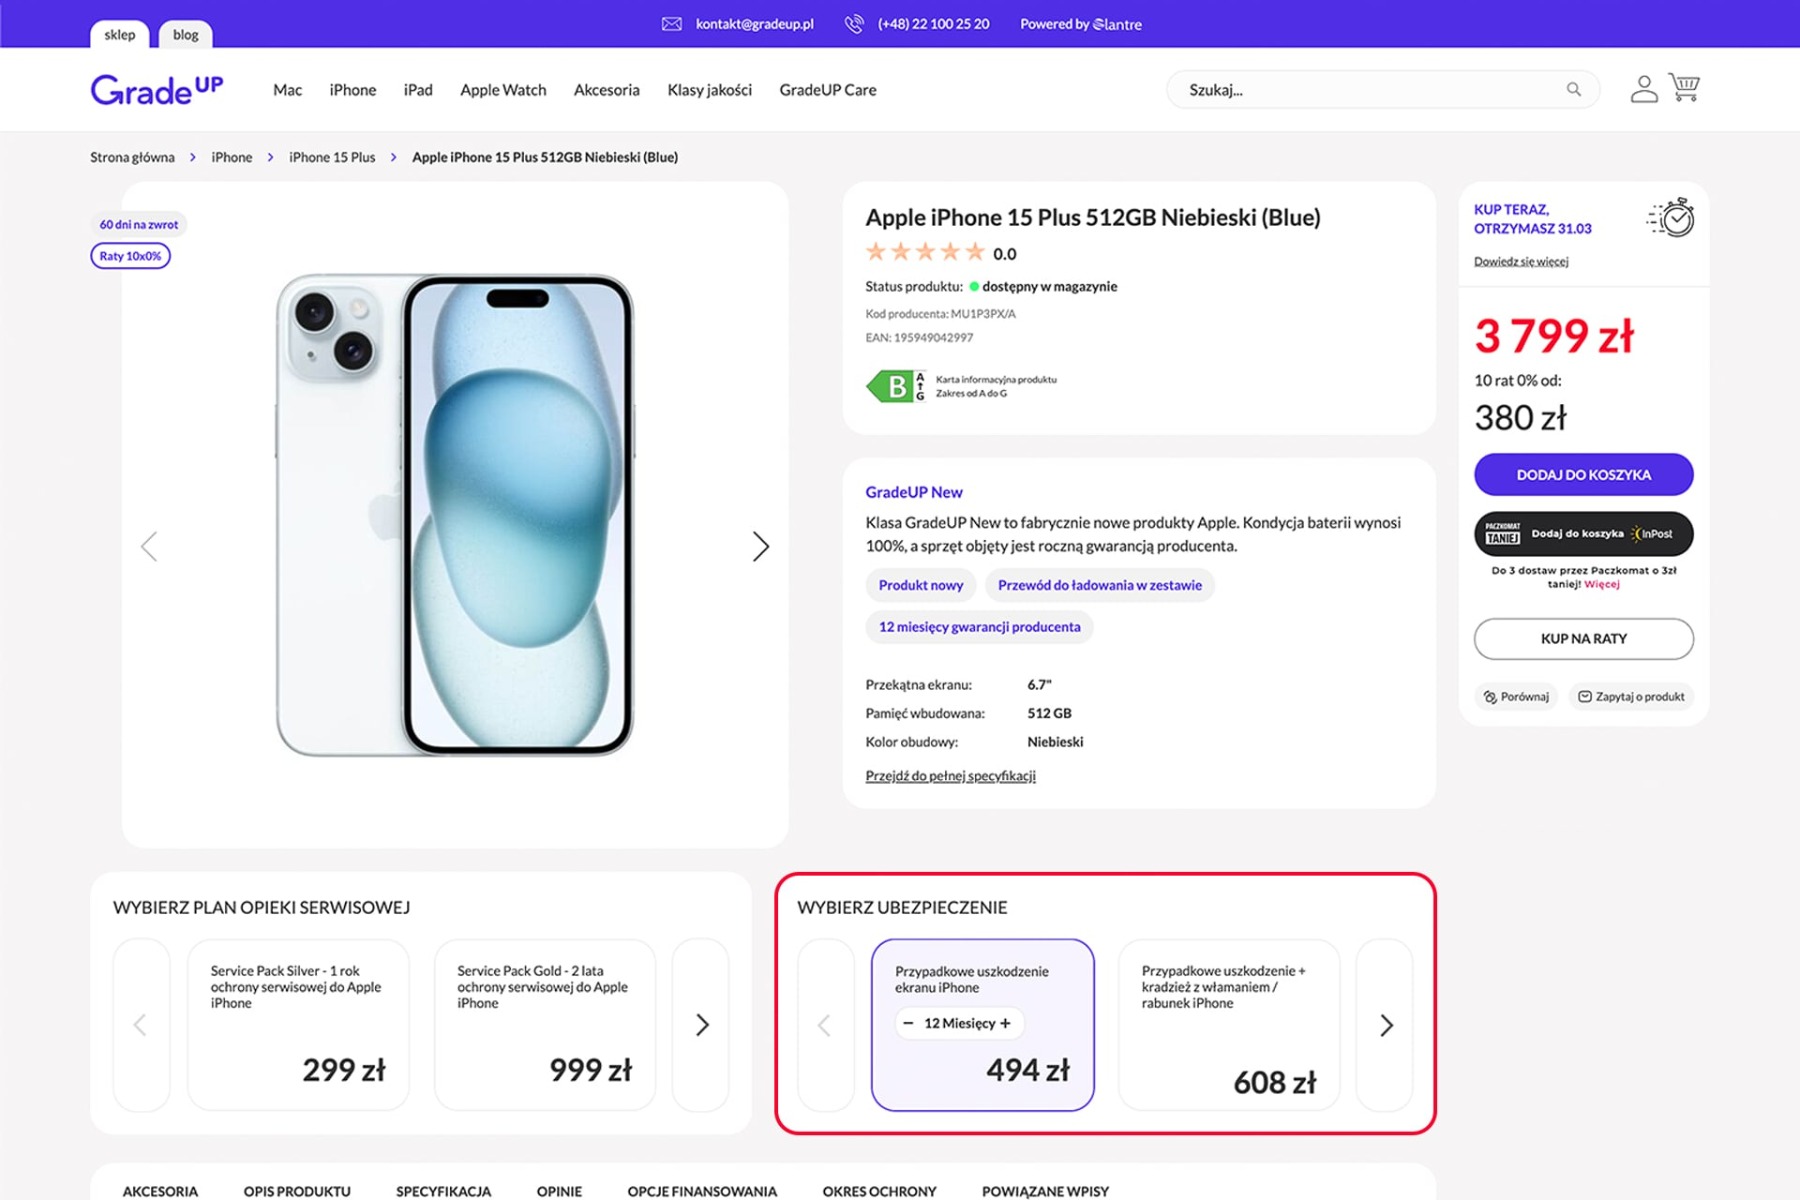Show previous product image with left arrow
1800x1200 pixels.
click(x=149, y=546)
